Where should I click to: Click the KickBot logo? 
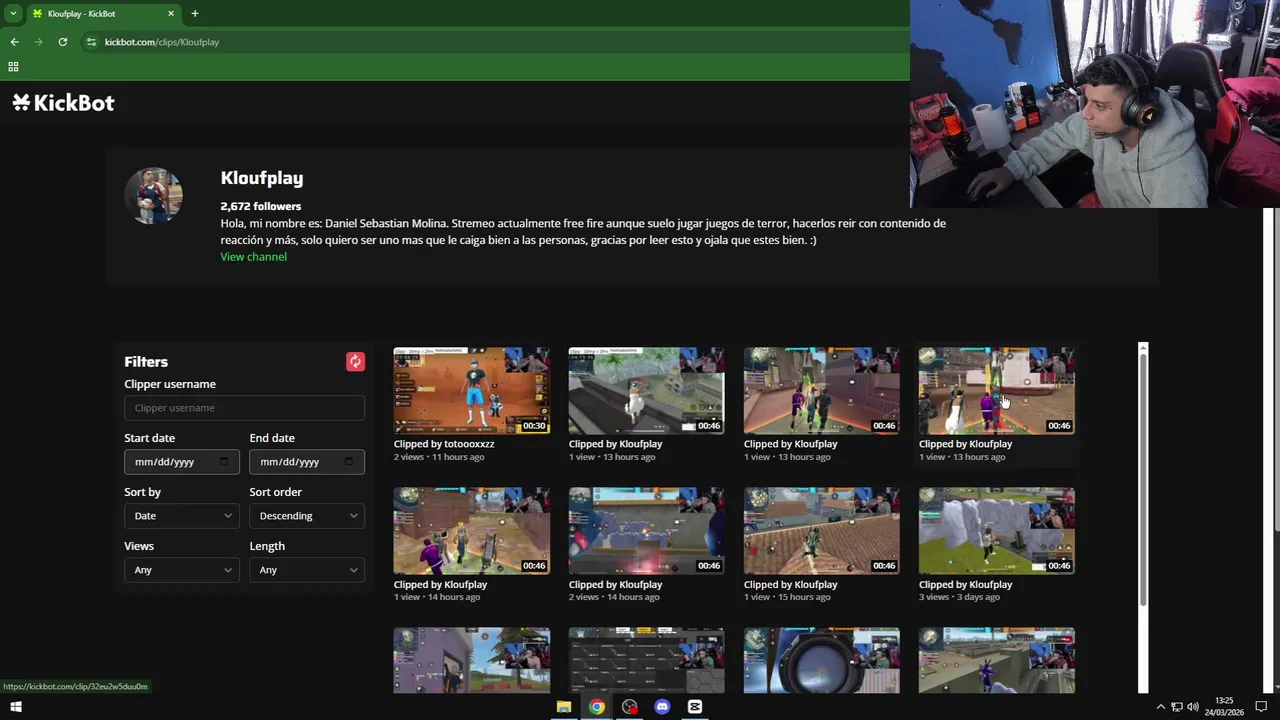point(63,102)
